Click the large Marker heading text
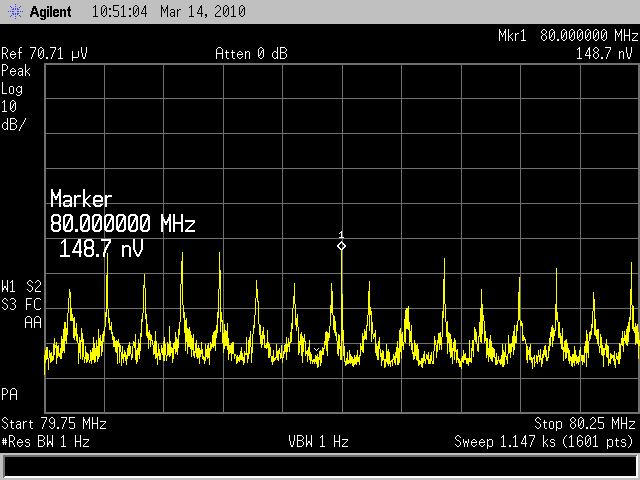Image resolution: width=640 pixels, height=480 pixels. coord(81,199)
